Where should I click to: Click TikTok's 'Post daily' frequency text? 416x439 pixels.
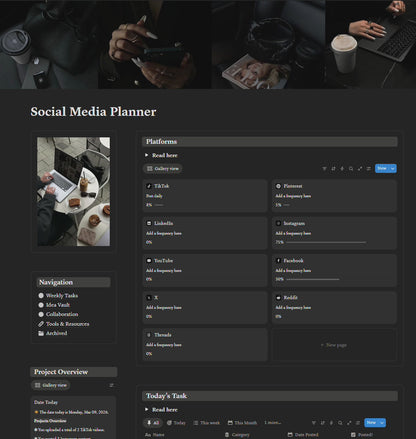pos(154,196)
